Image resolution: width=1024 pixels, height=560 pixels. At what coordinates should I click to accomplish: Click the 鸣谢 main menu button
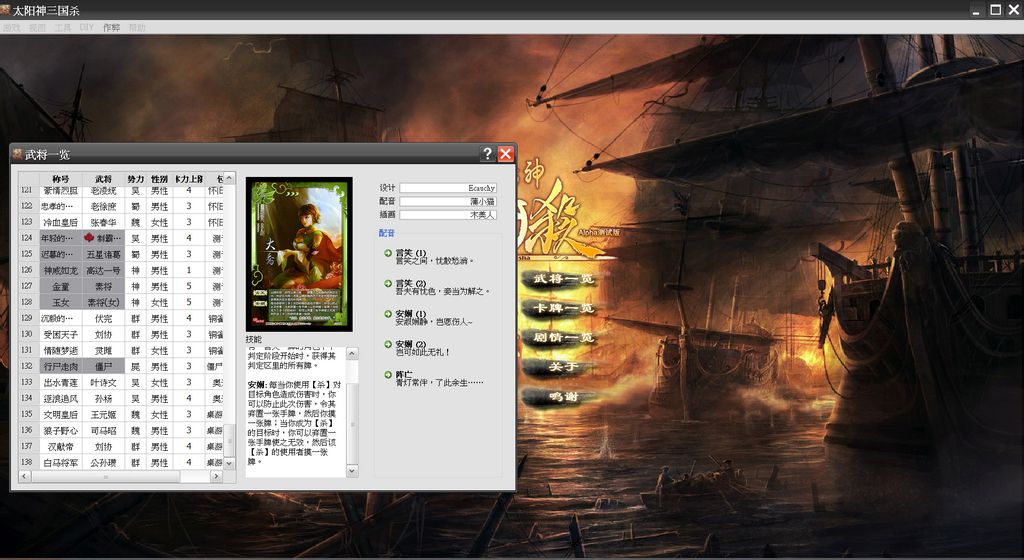coord(563,397)
